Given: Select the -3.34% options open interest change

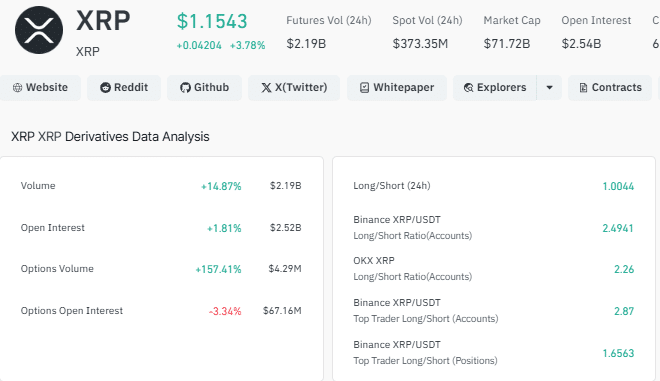Looking at the screenshot, I should coord(225,312).
